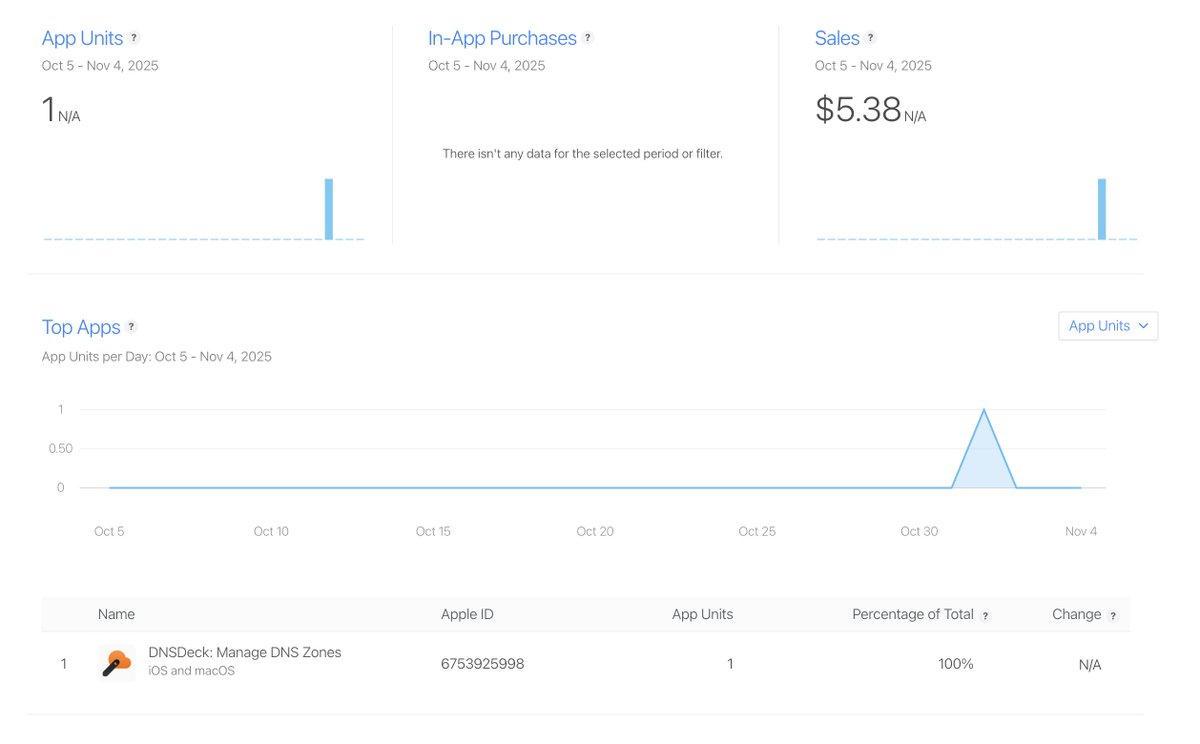Image resolution: width=1200 pixels, height=744 pixels.
Task: Click the Percentage of Total help icon
Action: coord(985,616)
